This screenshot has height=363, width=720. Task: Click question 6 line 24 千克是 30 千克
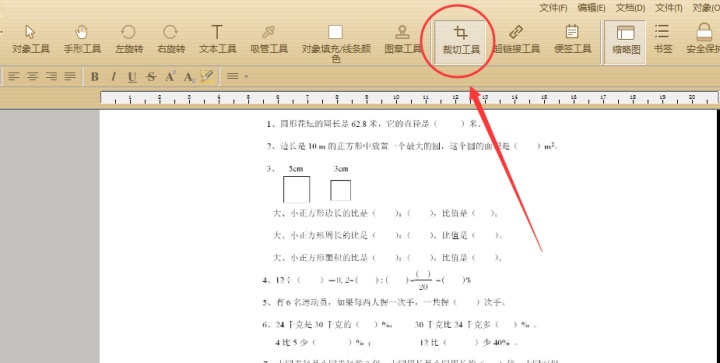point(399,324)
